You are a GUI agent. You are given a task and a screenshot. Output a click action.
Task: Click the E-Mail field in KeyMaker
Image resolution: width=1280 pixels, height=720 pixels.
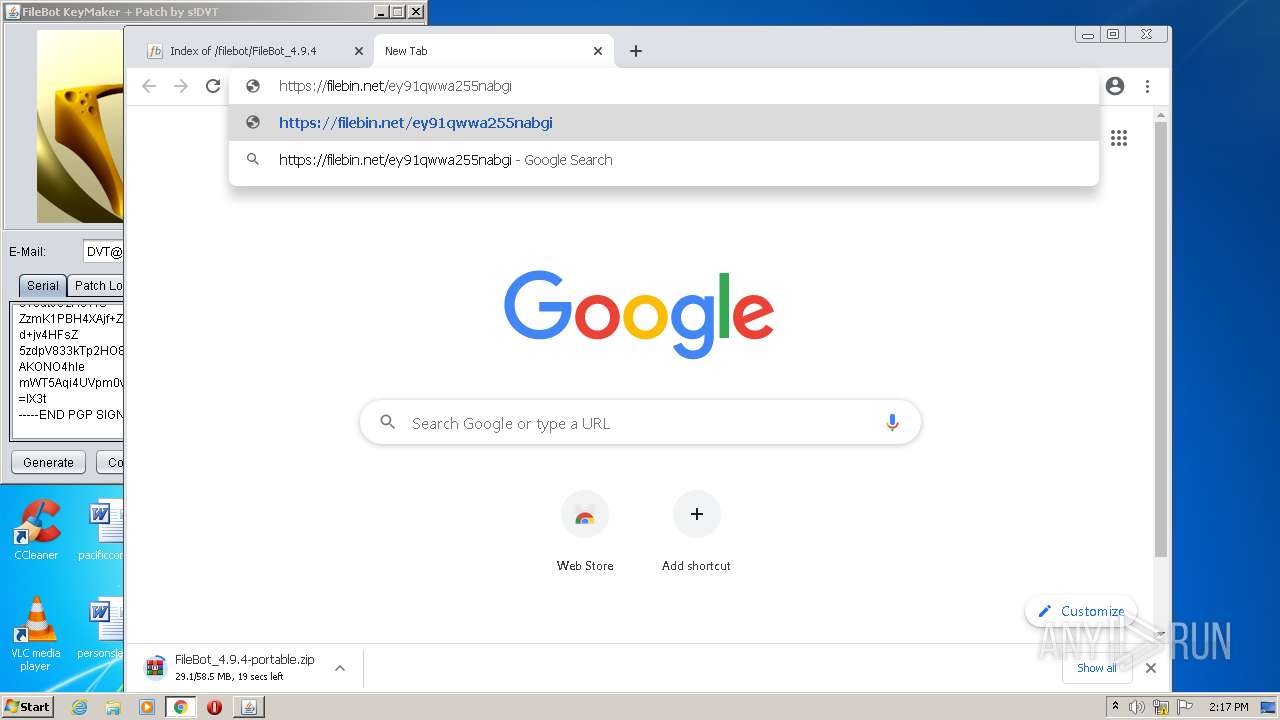103,252
